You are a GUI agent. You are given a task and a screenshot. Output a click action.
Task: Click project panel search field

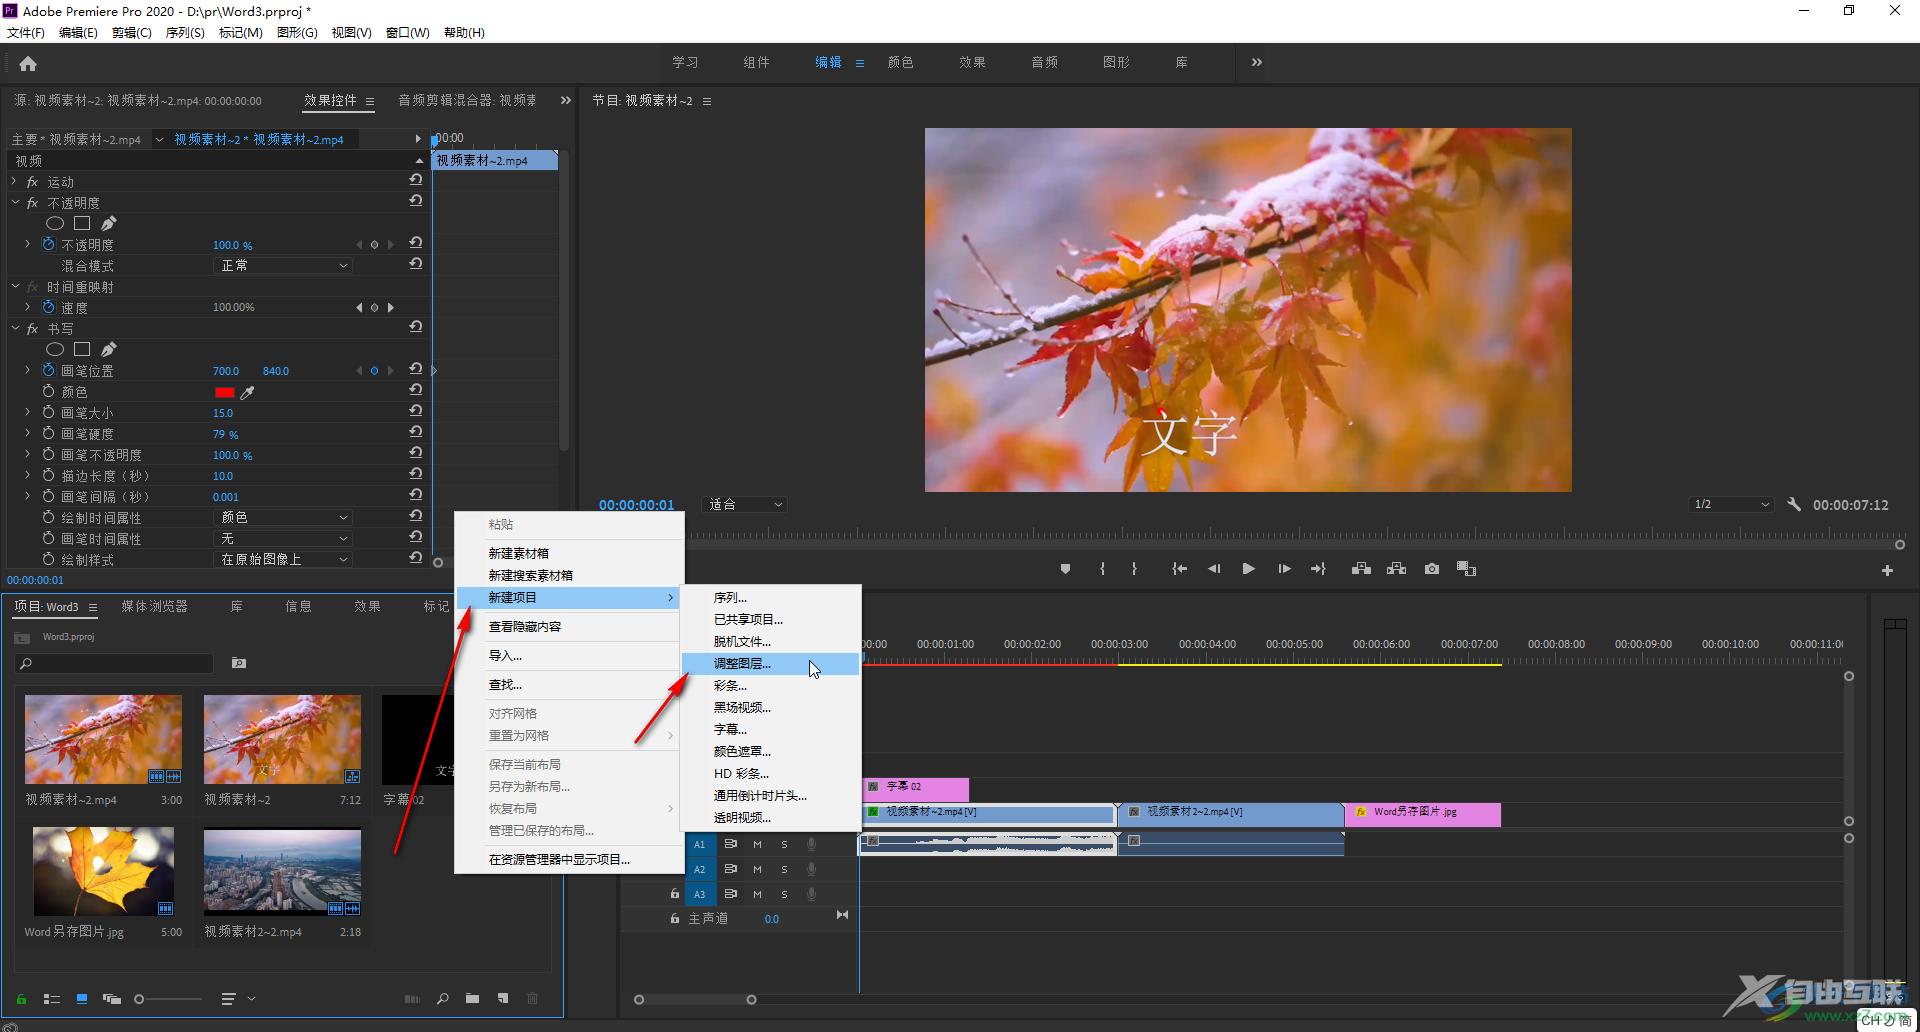pos(115,663)
